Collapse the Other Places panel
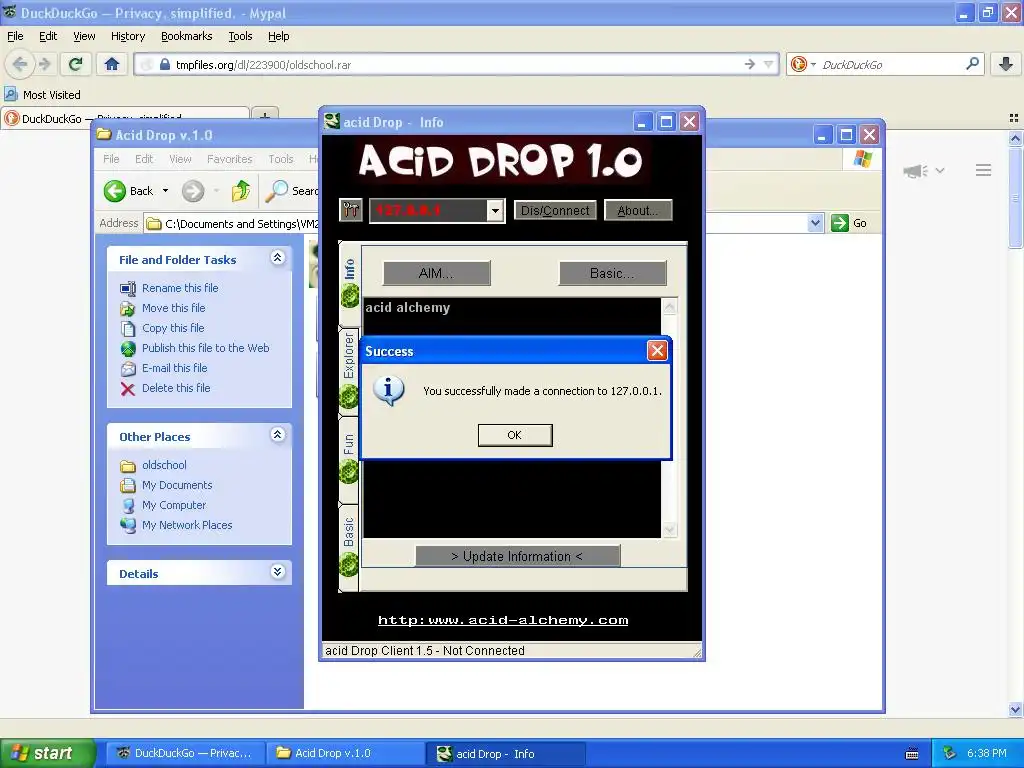This screenshot has height=768, width=1024. point(277,435)
